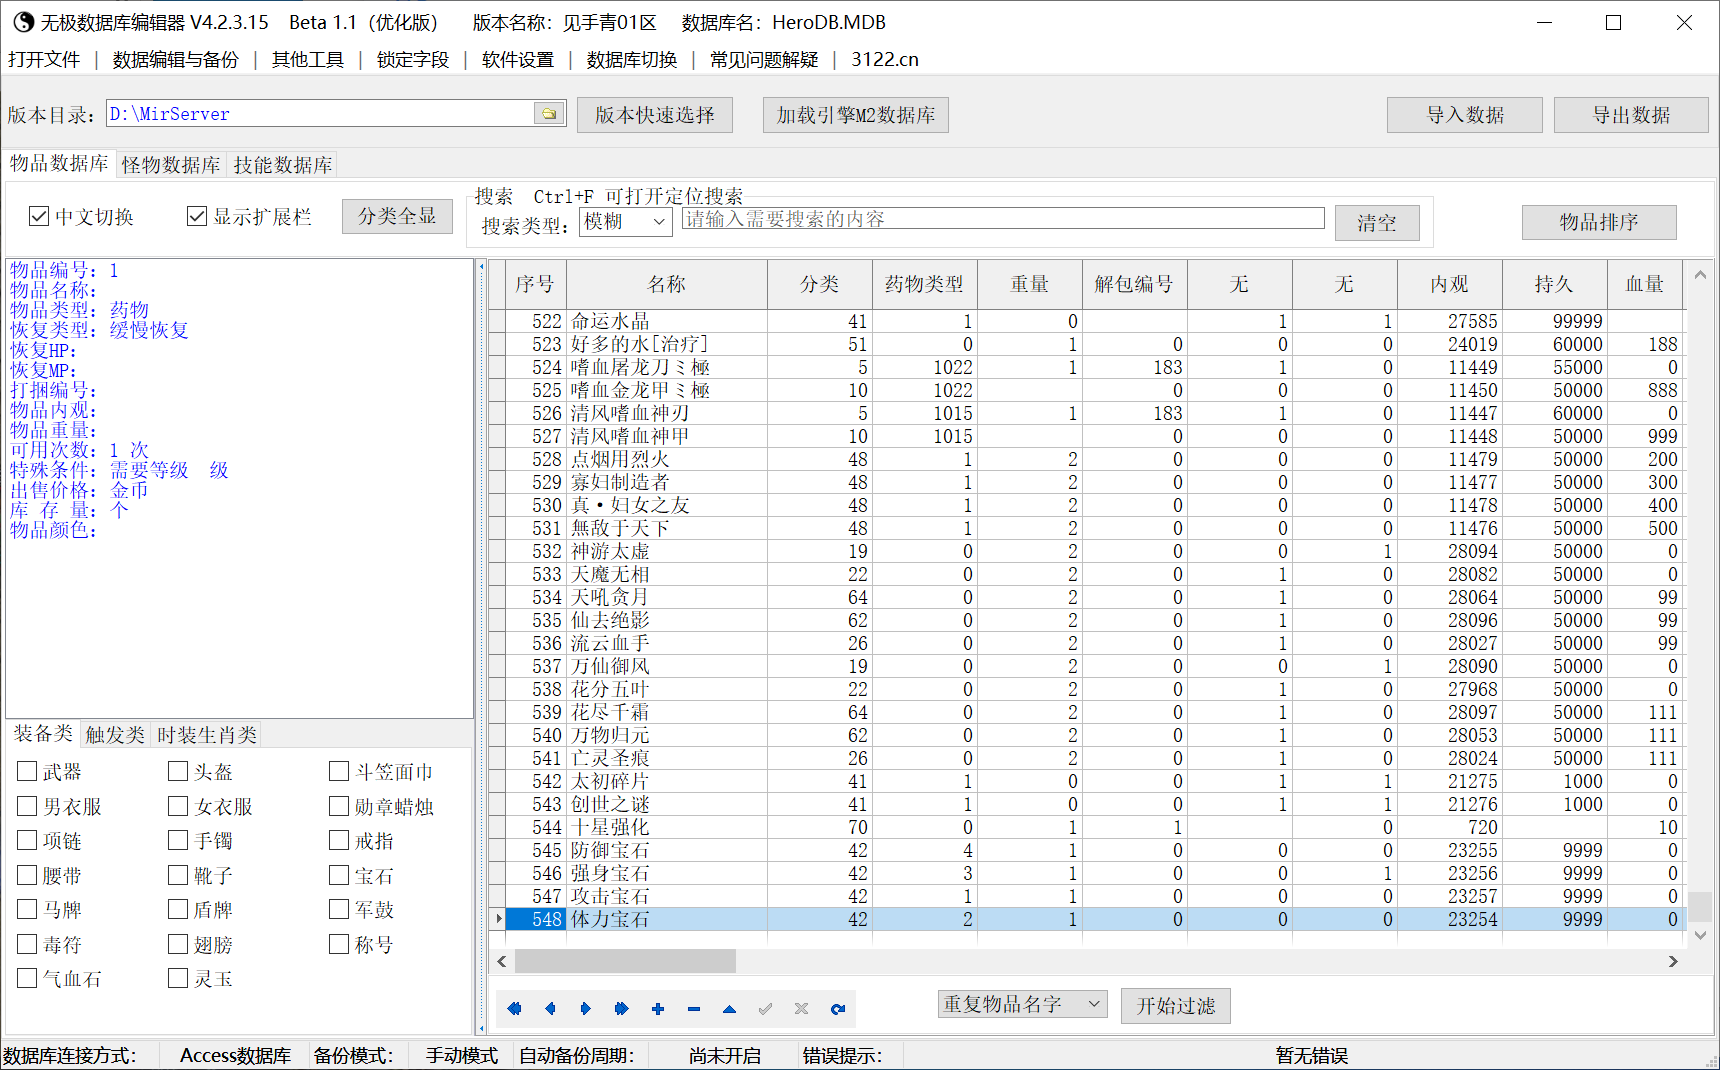Screen dimensions: 1720x1070
Task: Open the 软件设置 menu
Action: pyautogui.click(x=518, y=60)
